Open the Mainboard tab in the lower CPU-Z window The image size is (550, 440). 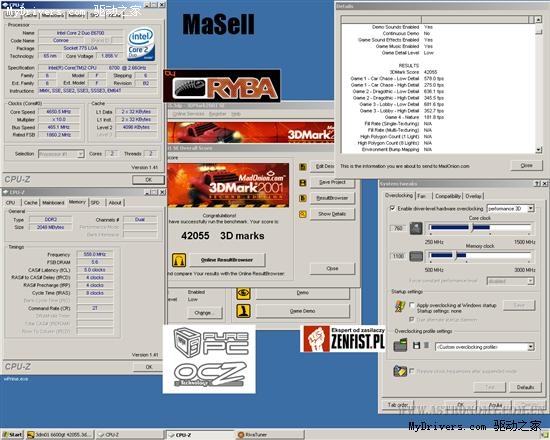(x=53, y=203)
